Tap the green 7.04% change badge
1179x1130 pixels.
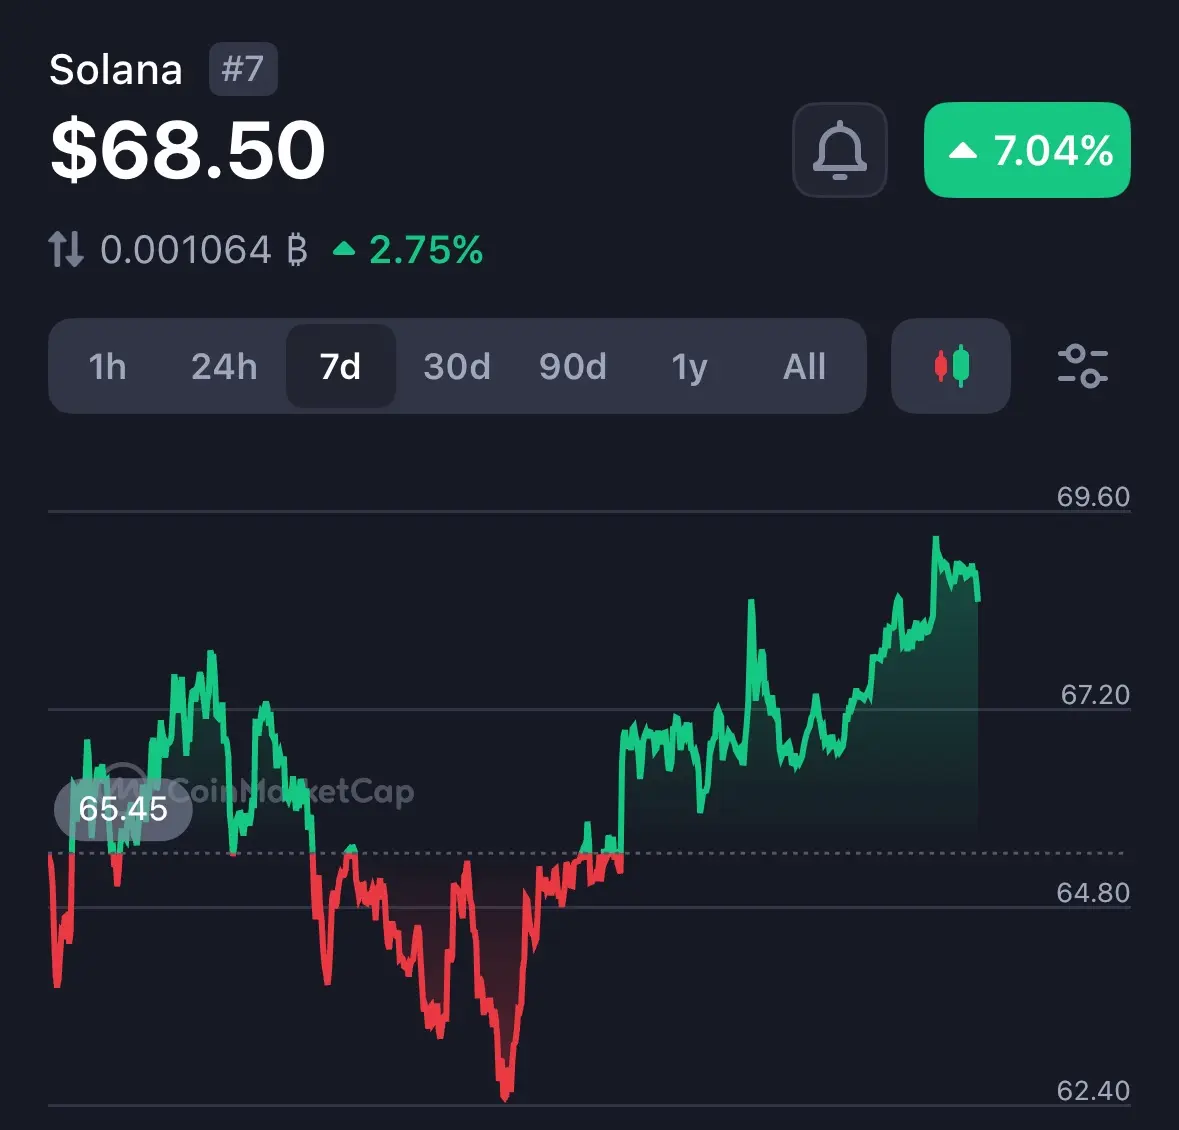(1027, 150)
